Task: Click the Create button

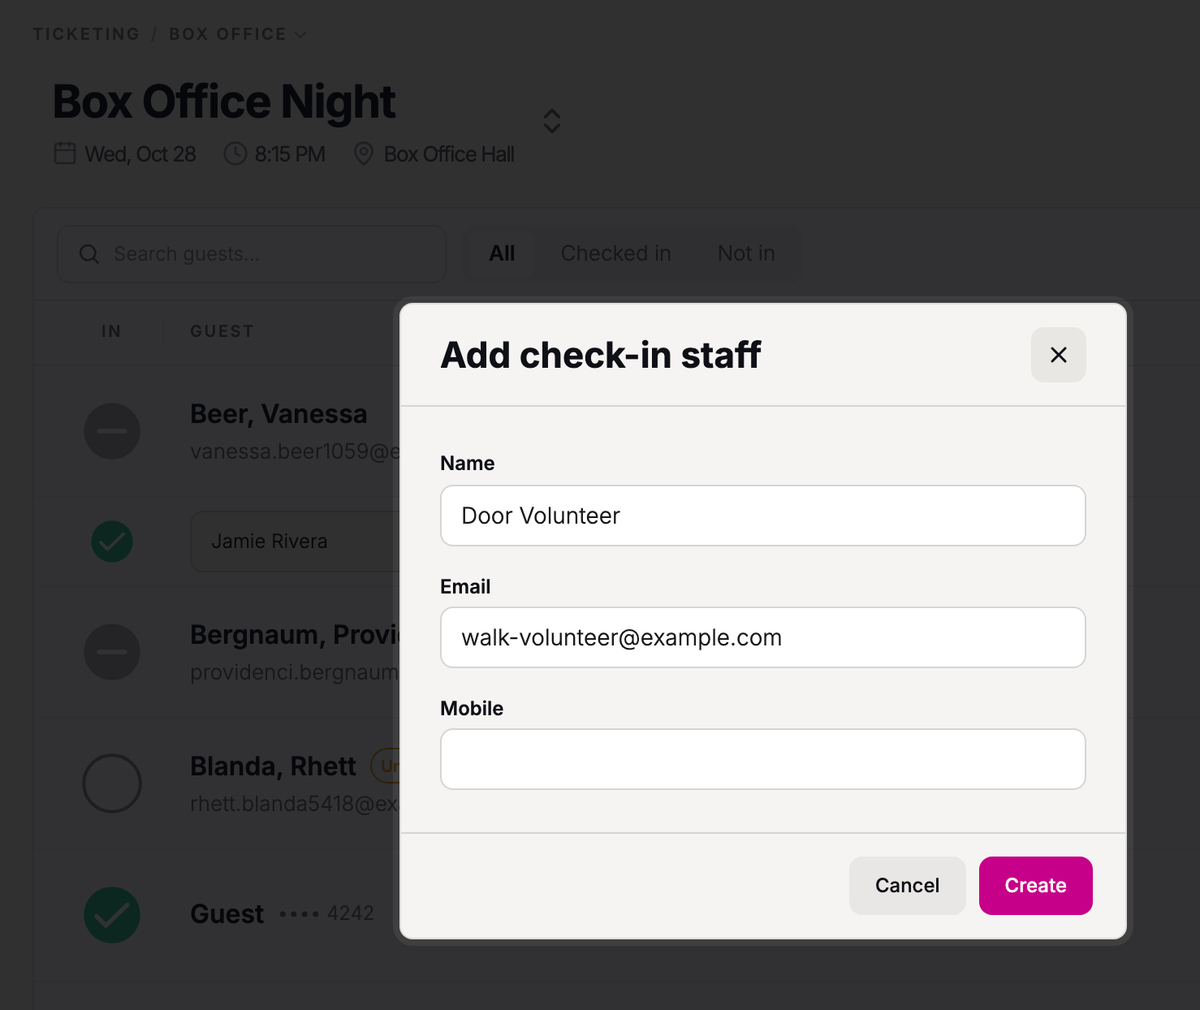Action: [x=1036, y=886]
